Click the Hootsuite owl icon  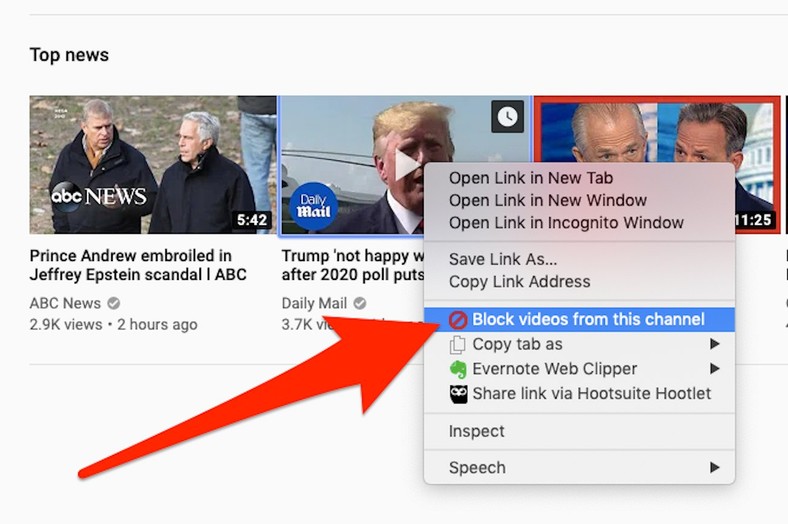click(458, 394)
